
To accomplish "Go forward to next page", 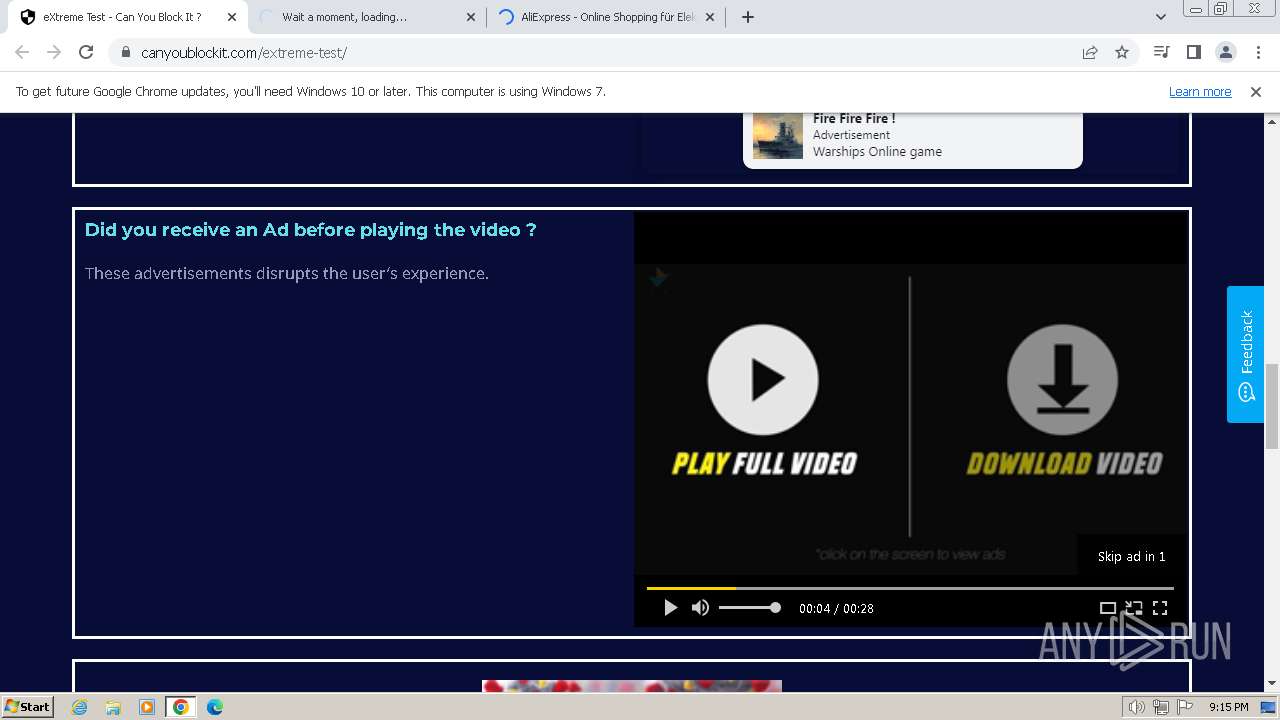I will (x=54, y=52).
